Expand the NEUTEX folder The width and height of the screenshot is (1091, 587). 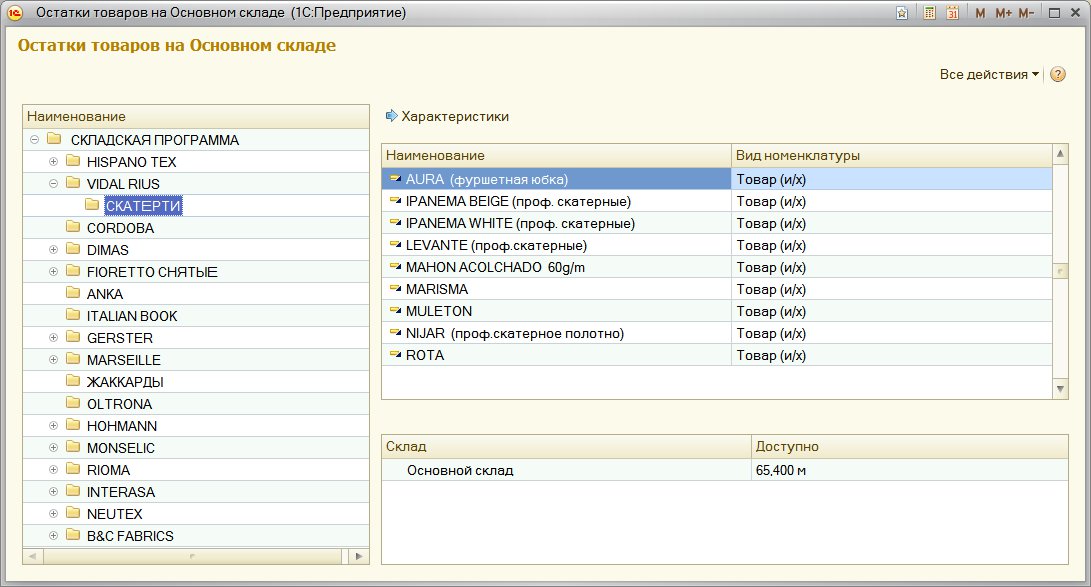pyautogui.click(x=53, y=513)
